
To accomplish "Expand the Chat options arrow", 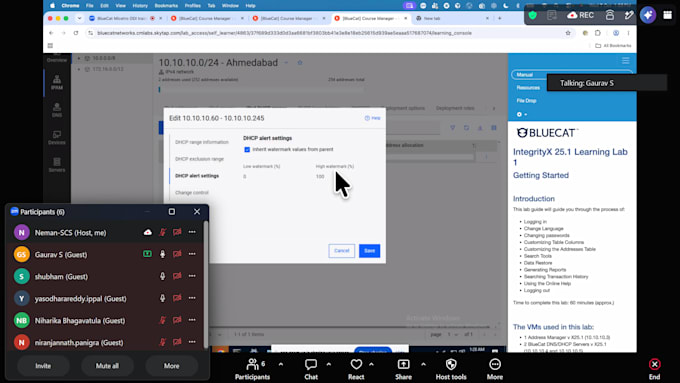I will click(329, 364).
